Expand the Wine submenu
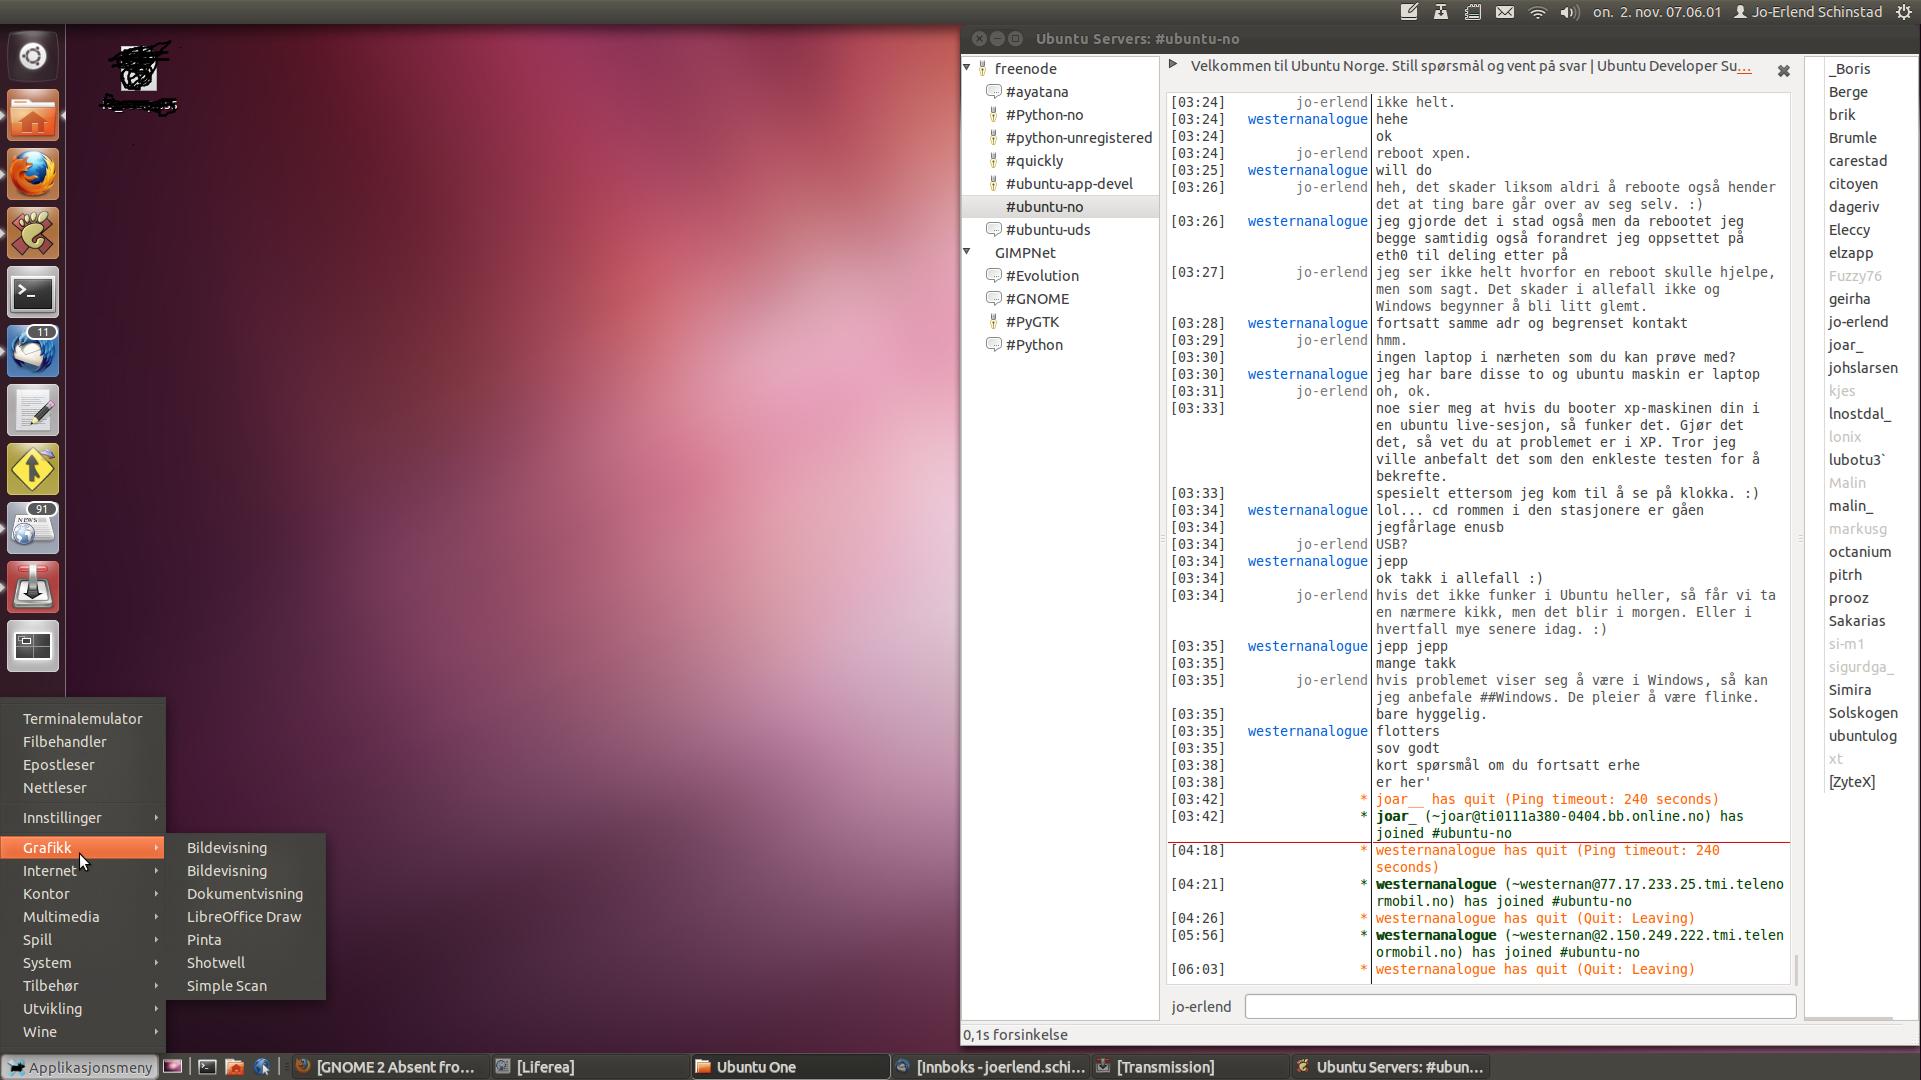 [x=83, y=1032]
